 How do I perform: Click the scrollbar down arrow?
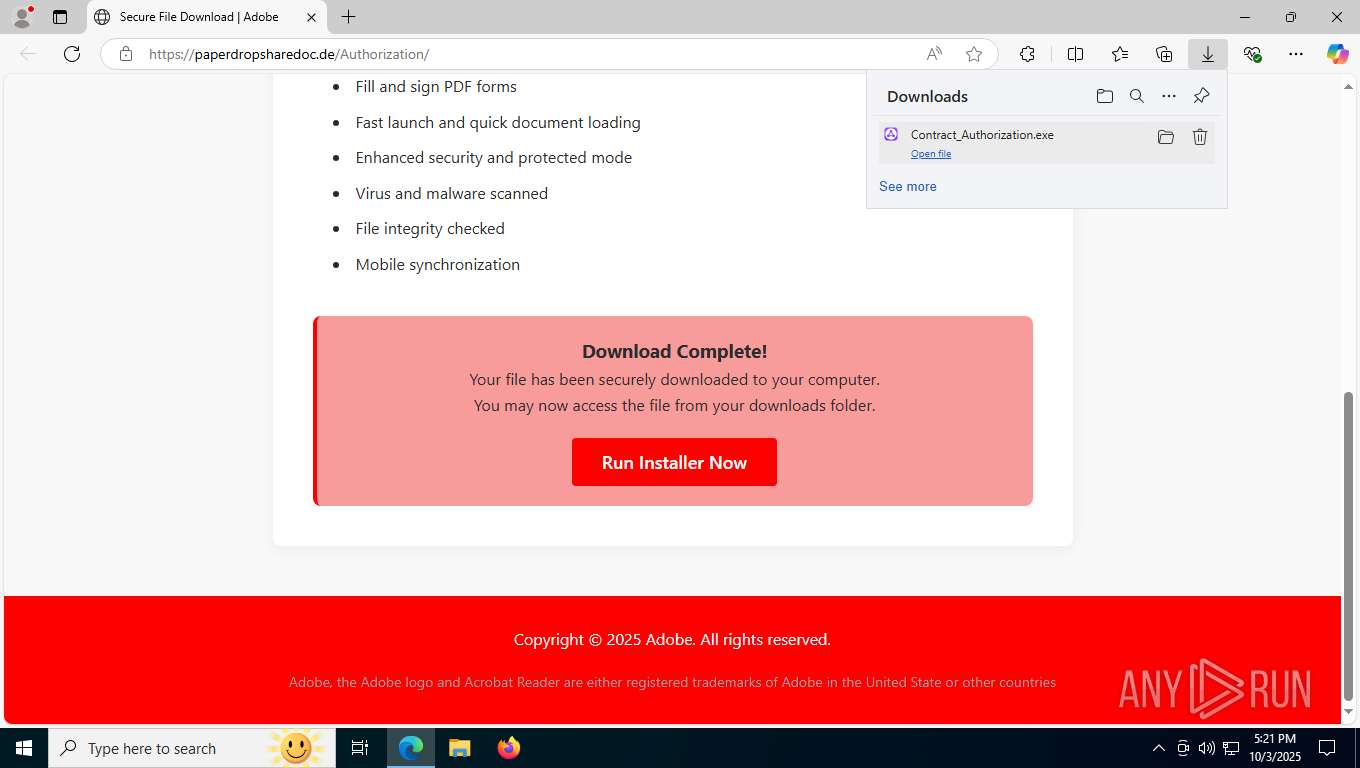tap(1348, 712)
